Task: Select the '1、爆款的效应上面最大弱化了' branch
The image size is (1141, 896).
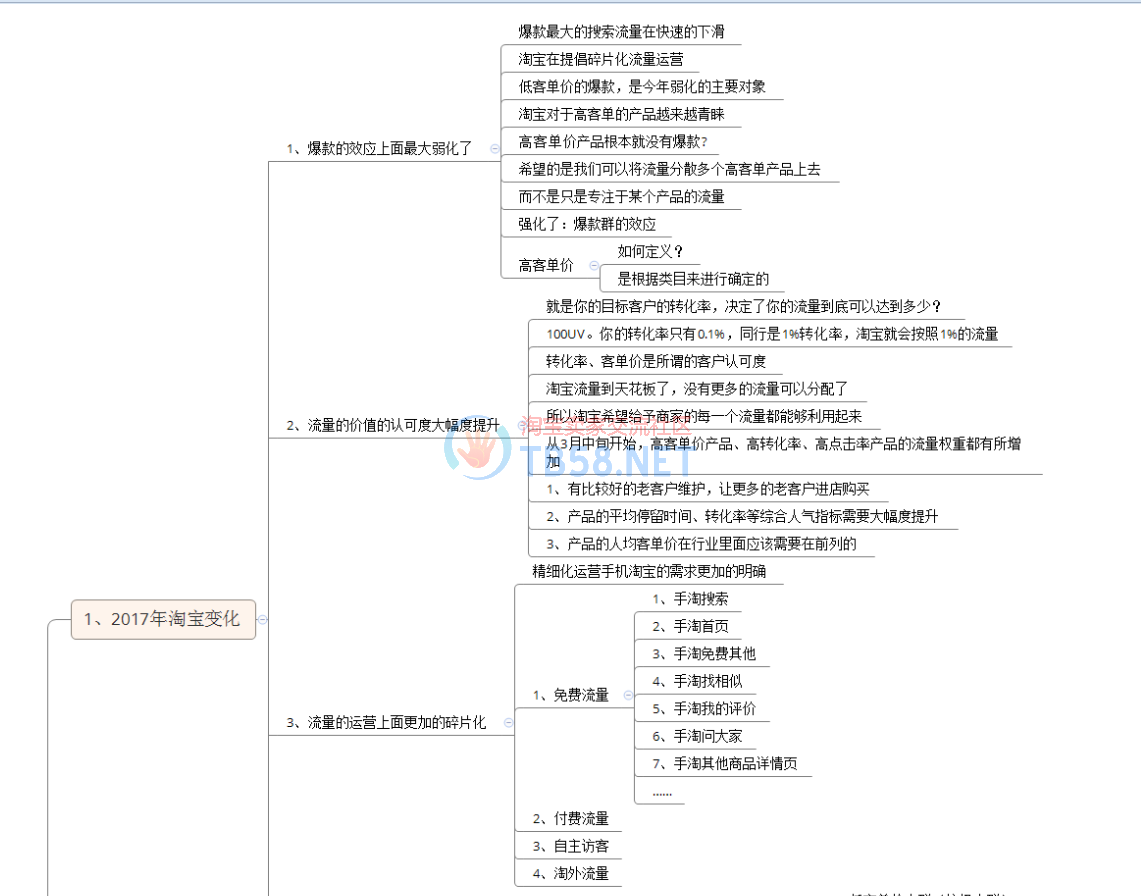Action: point(379,148)
